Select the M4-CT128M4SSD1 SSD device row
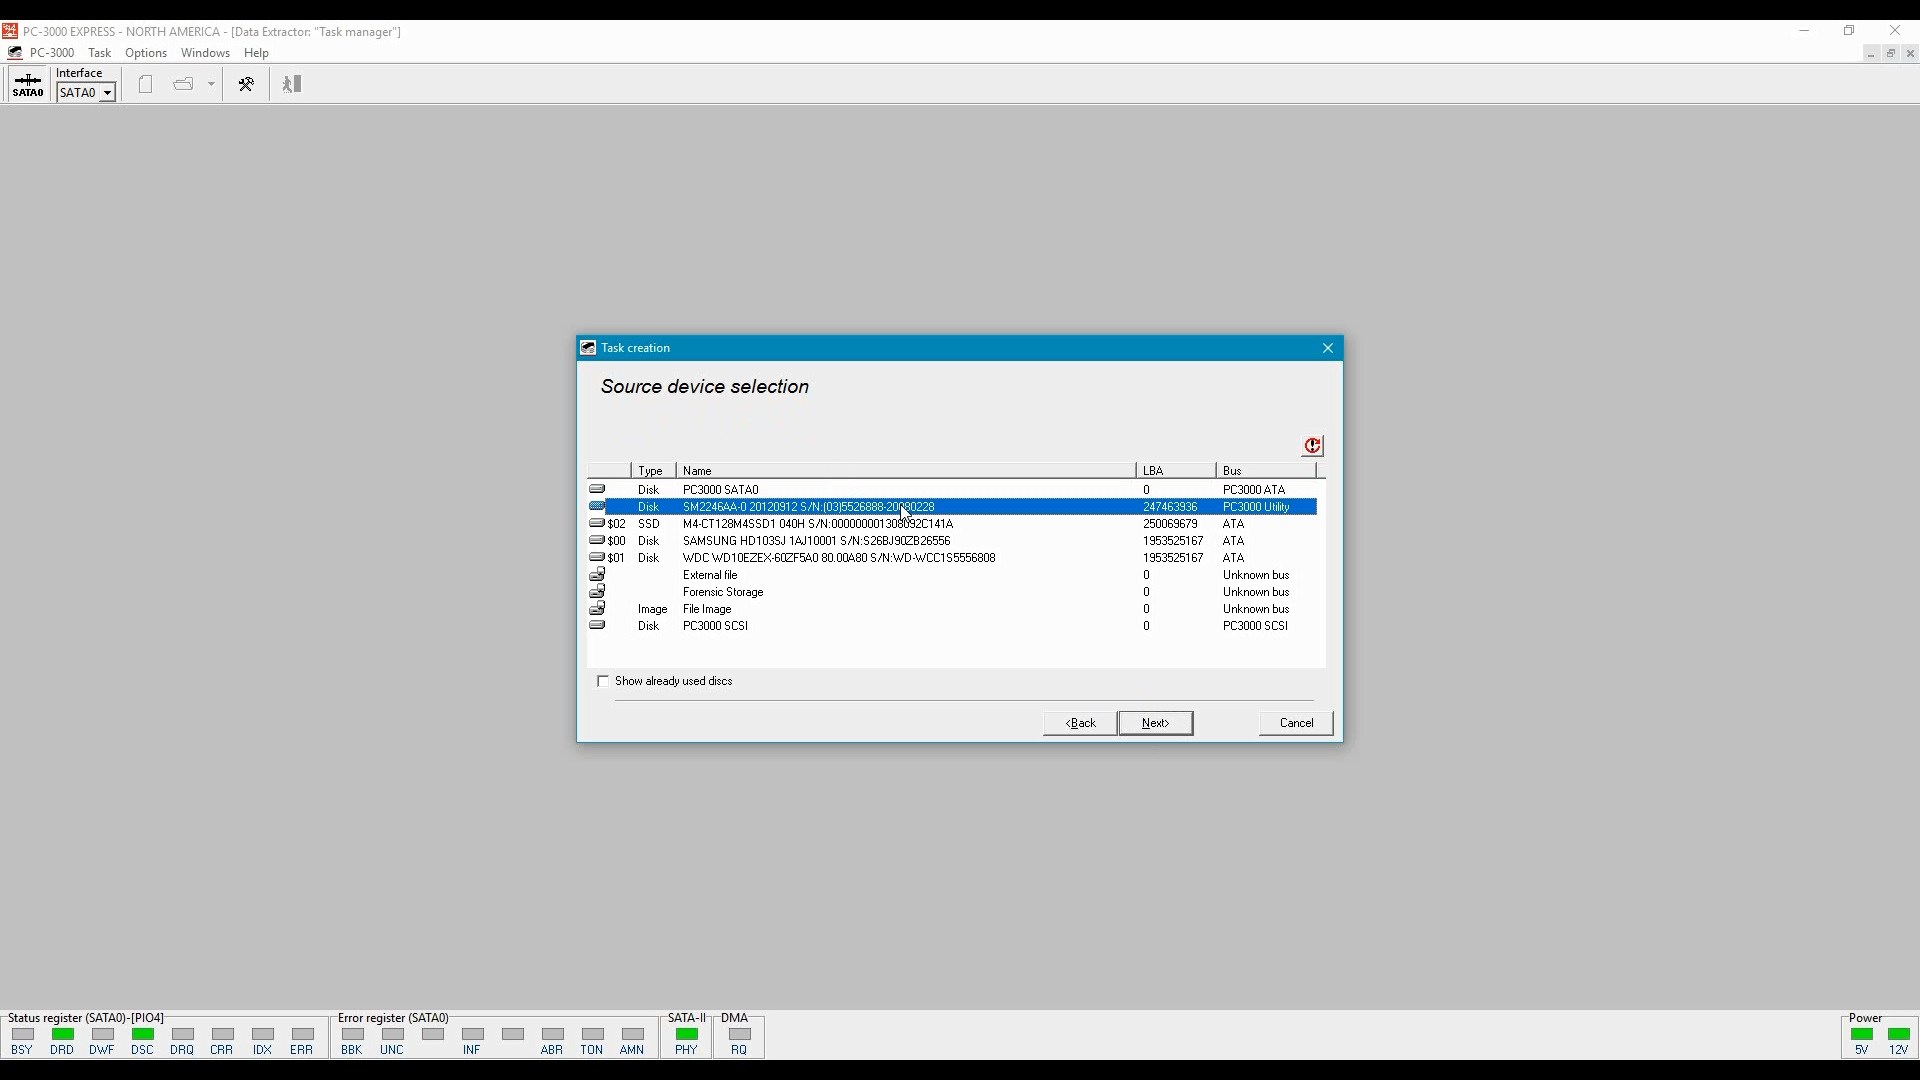This screenshot has width=1920, height=1080. tap(817, 524)
